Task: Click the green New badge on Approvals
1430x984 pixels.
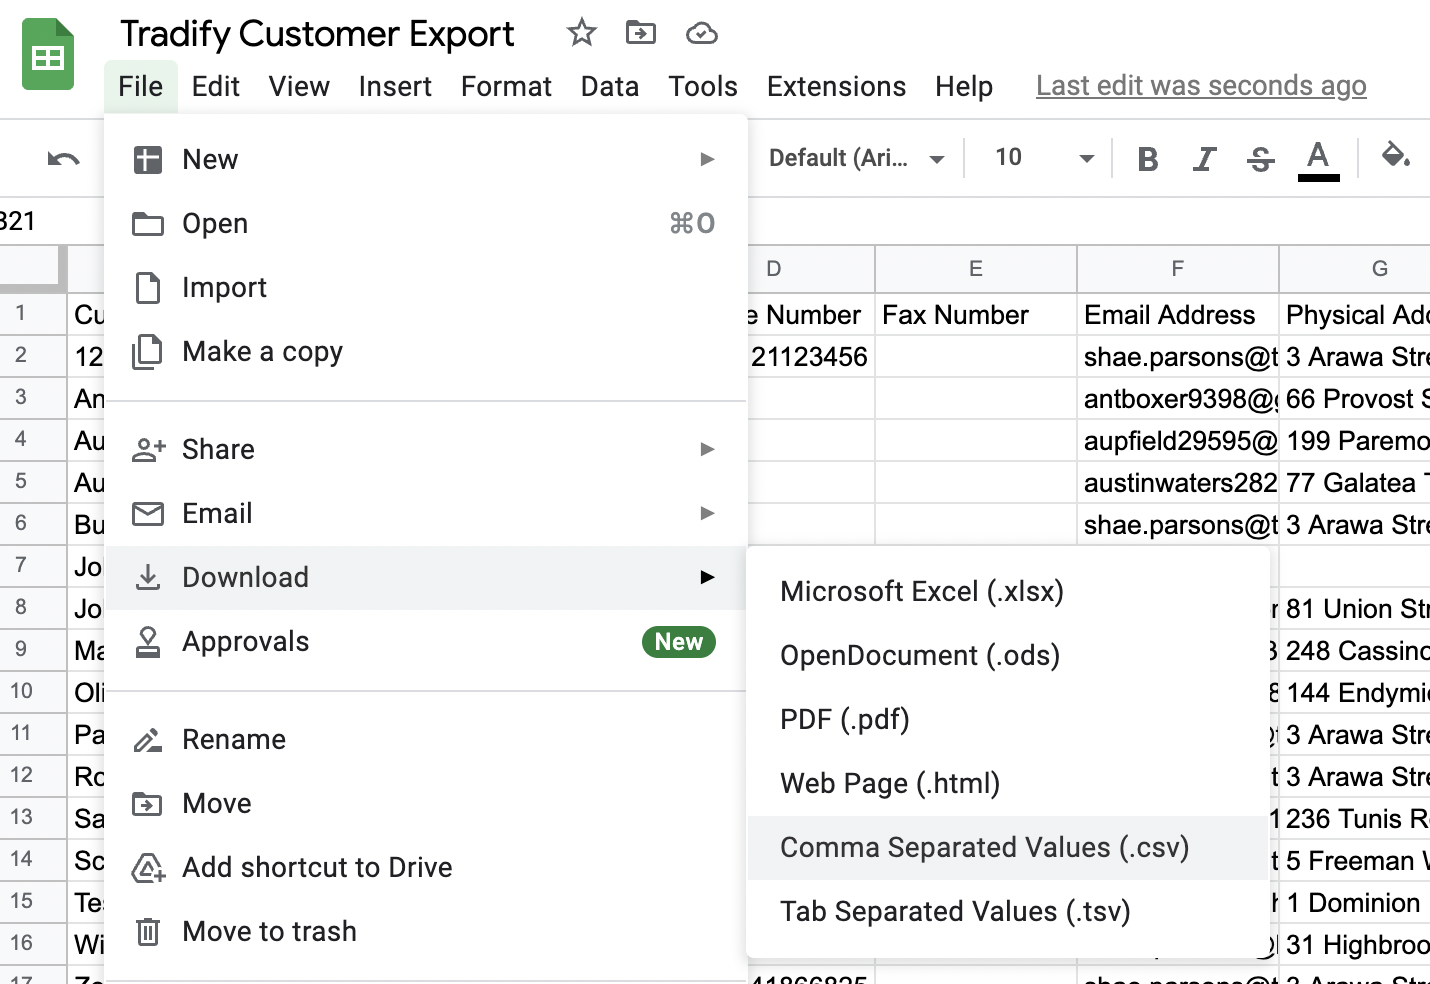Action: 679,642
